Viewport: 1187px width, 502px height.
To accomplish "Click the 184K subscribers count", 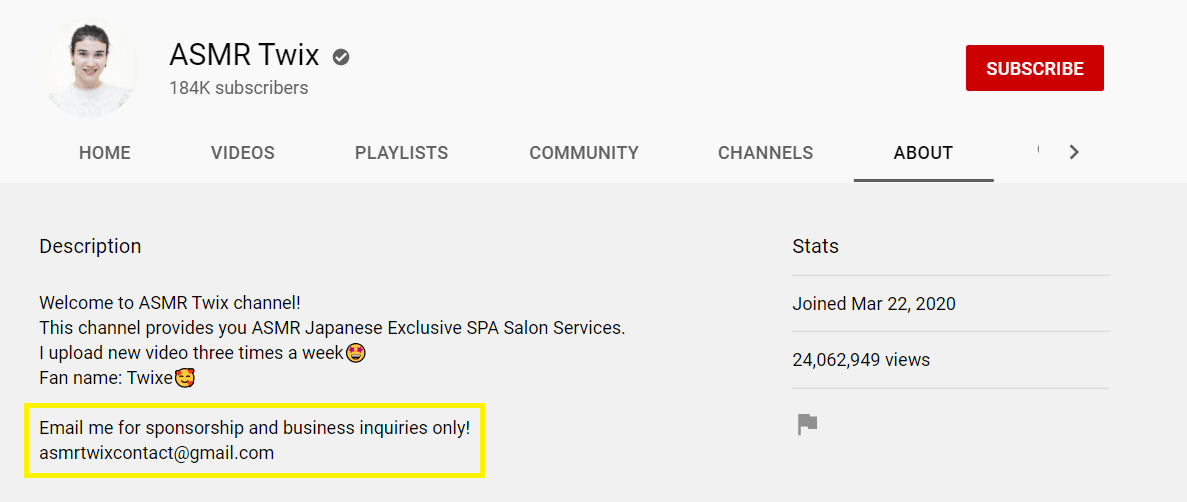I will click(x=239, y=88).
